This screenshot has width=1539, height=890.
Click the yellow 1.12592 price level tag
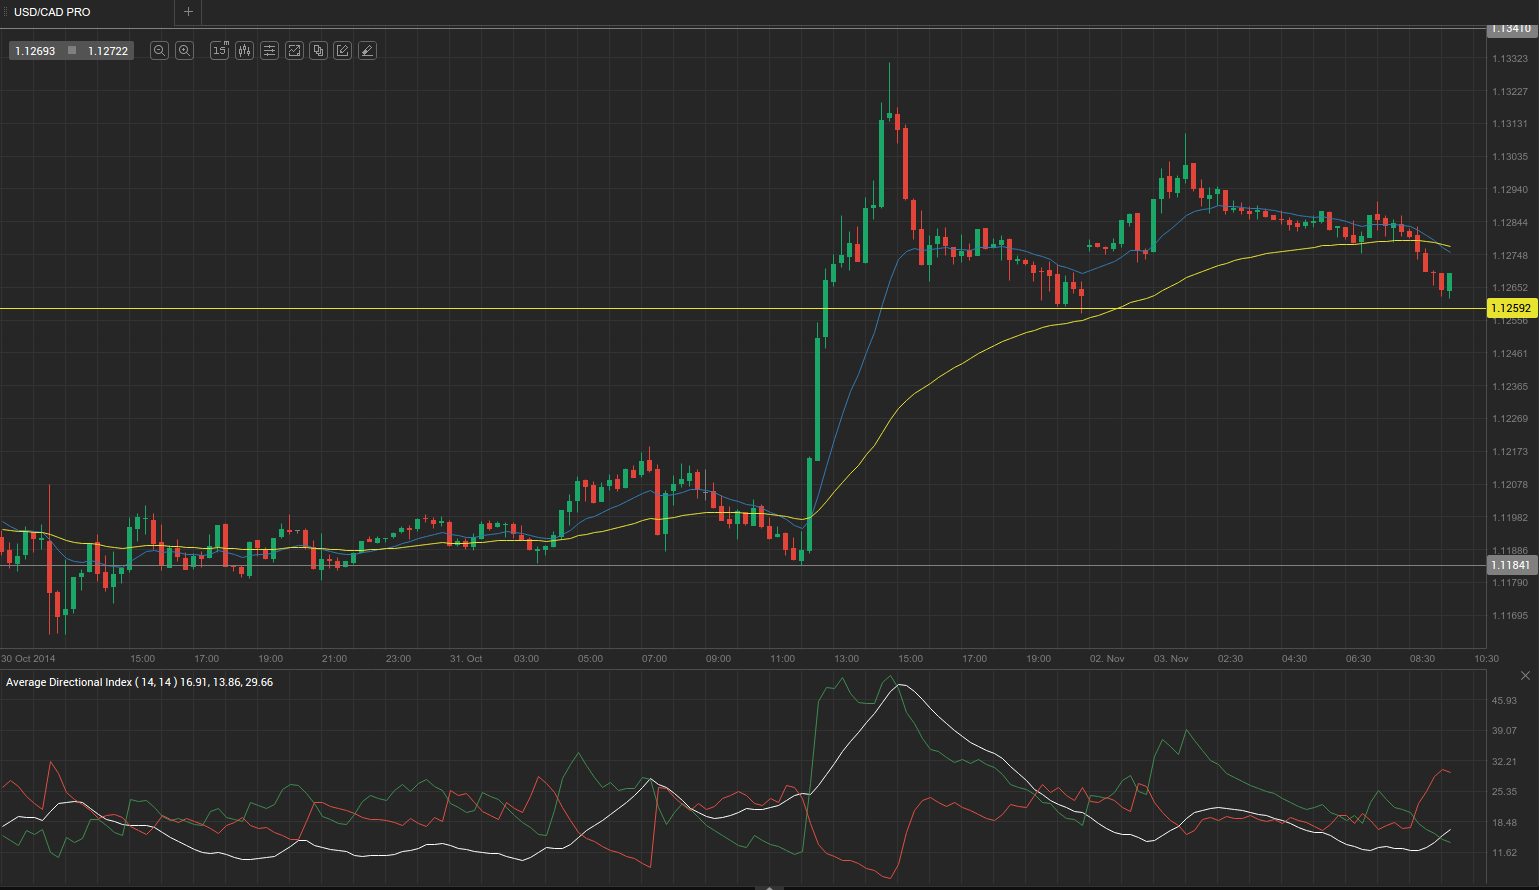[1510, 309]
